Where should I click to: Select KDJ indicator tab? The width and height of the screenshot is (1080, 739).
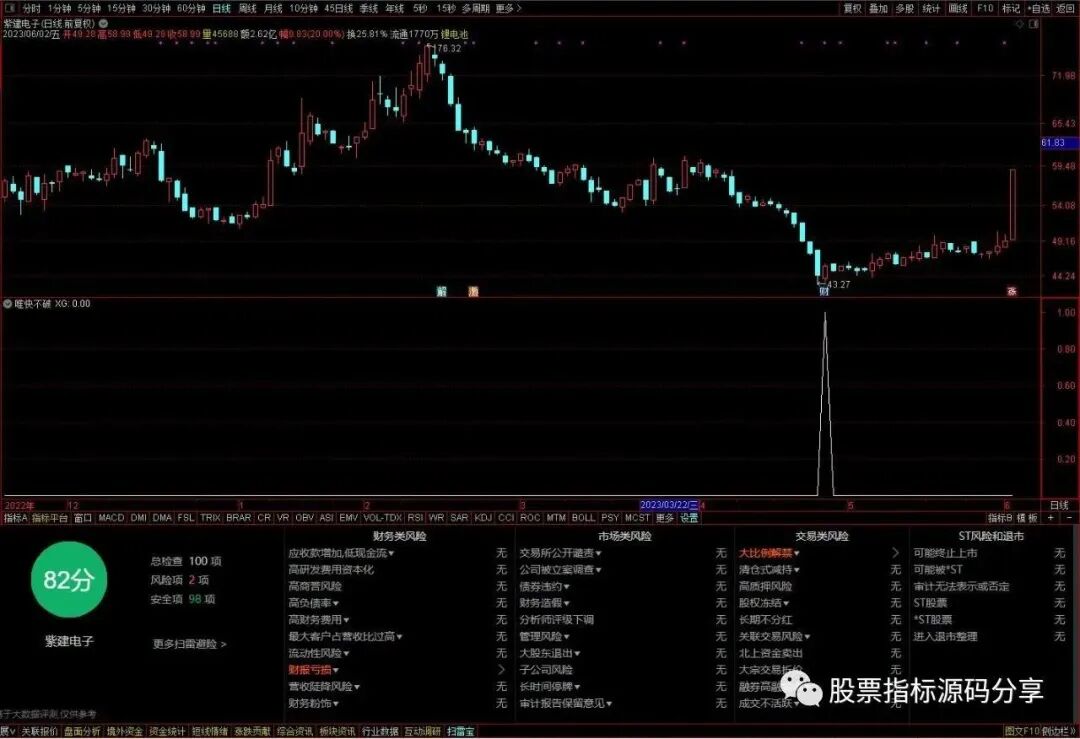[x=483, y=518]
